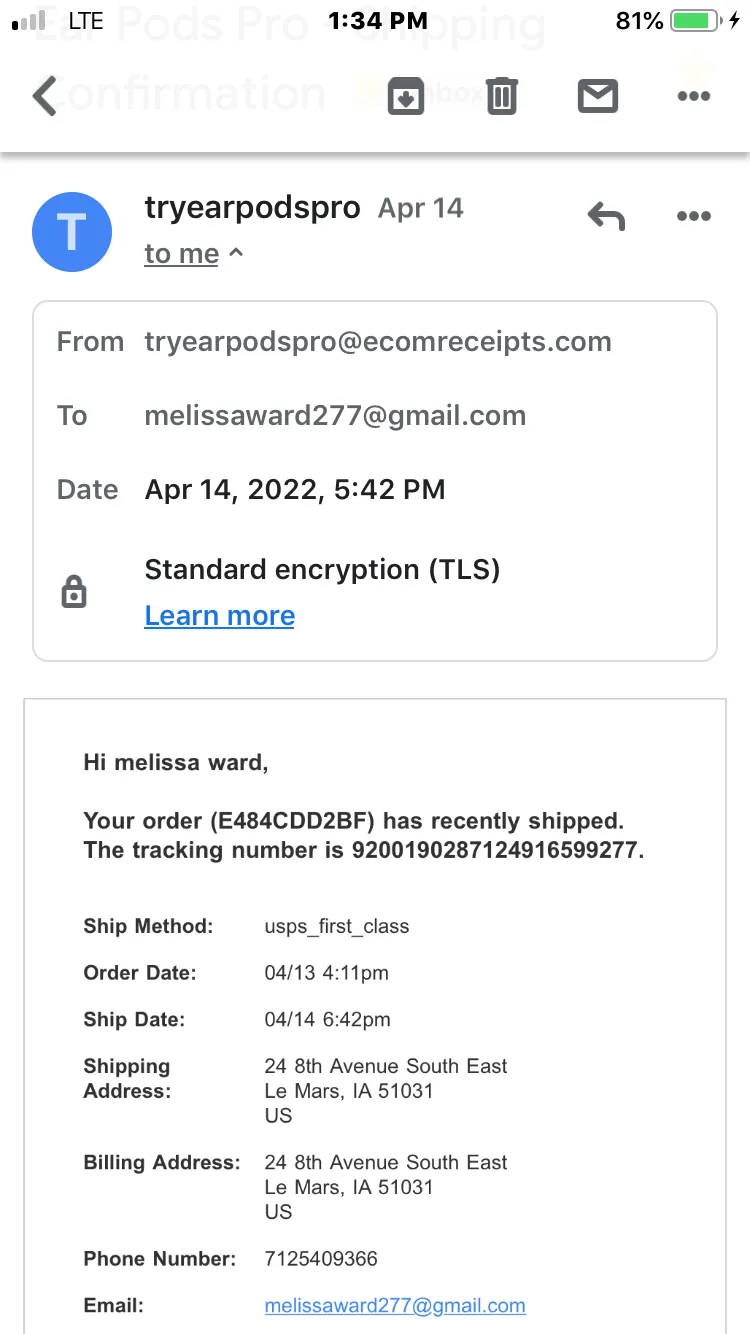Tap the To address in details card

pyautogui.click(x=335, y=416)
